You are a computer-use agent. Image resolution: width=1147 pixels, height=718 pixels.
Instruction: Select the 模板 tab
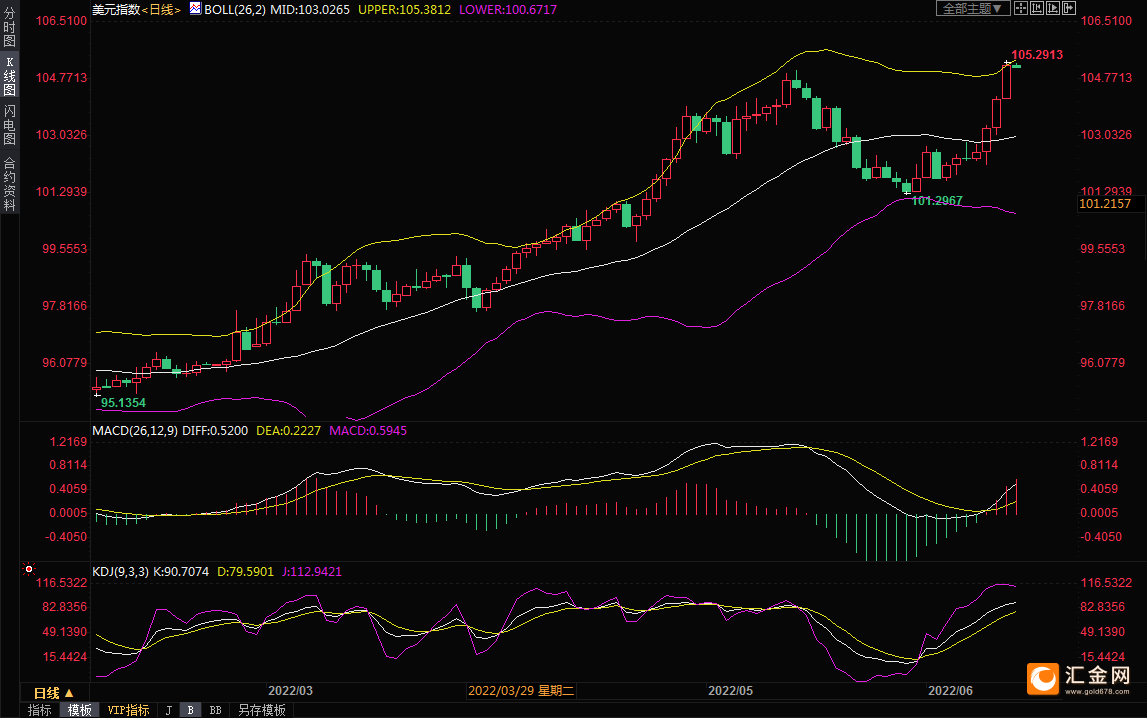tap(80, 710)
